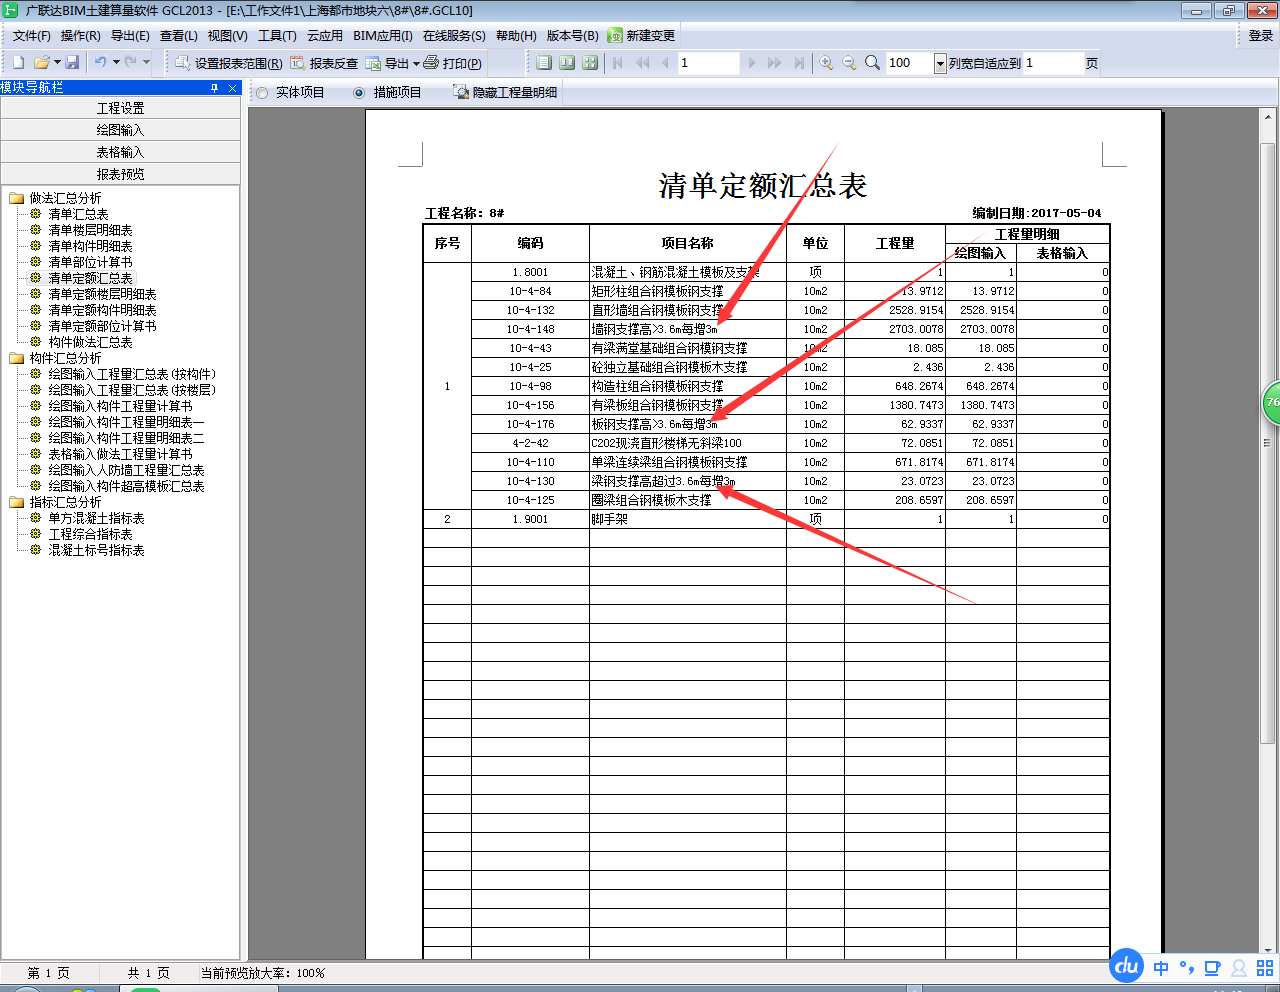Go to last page arrow
The width and height of the screenshot is (1280, 992).
tap(798, 62)
